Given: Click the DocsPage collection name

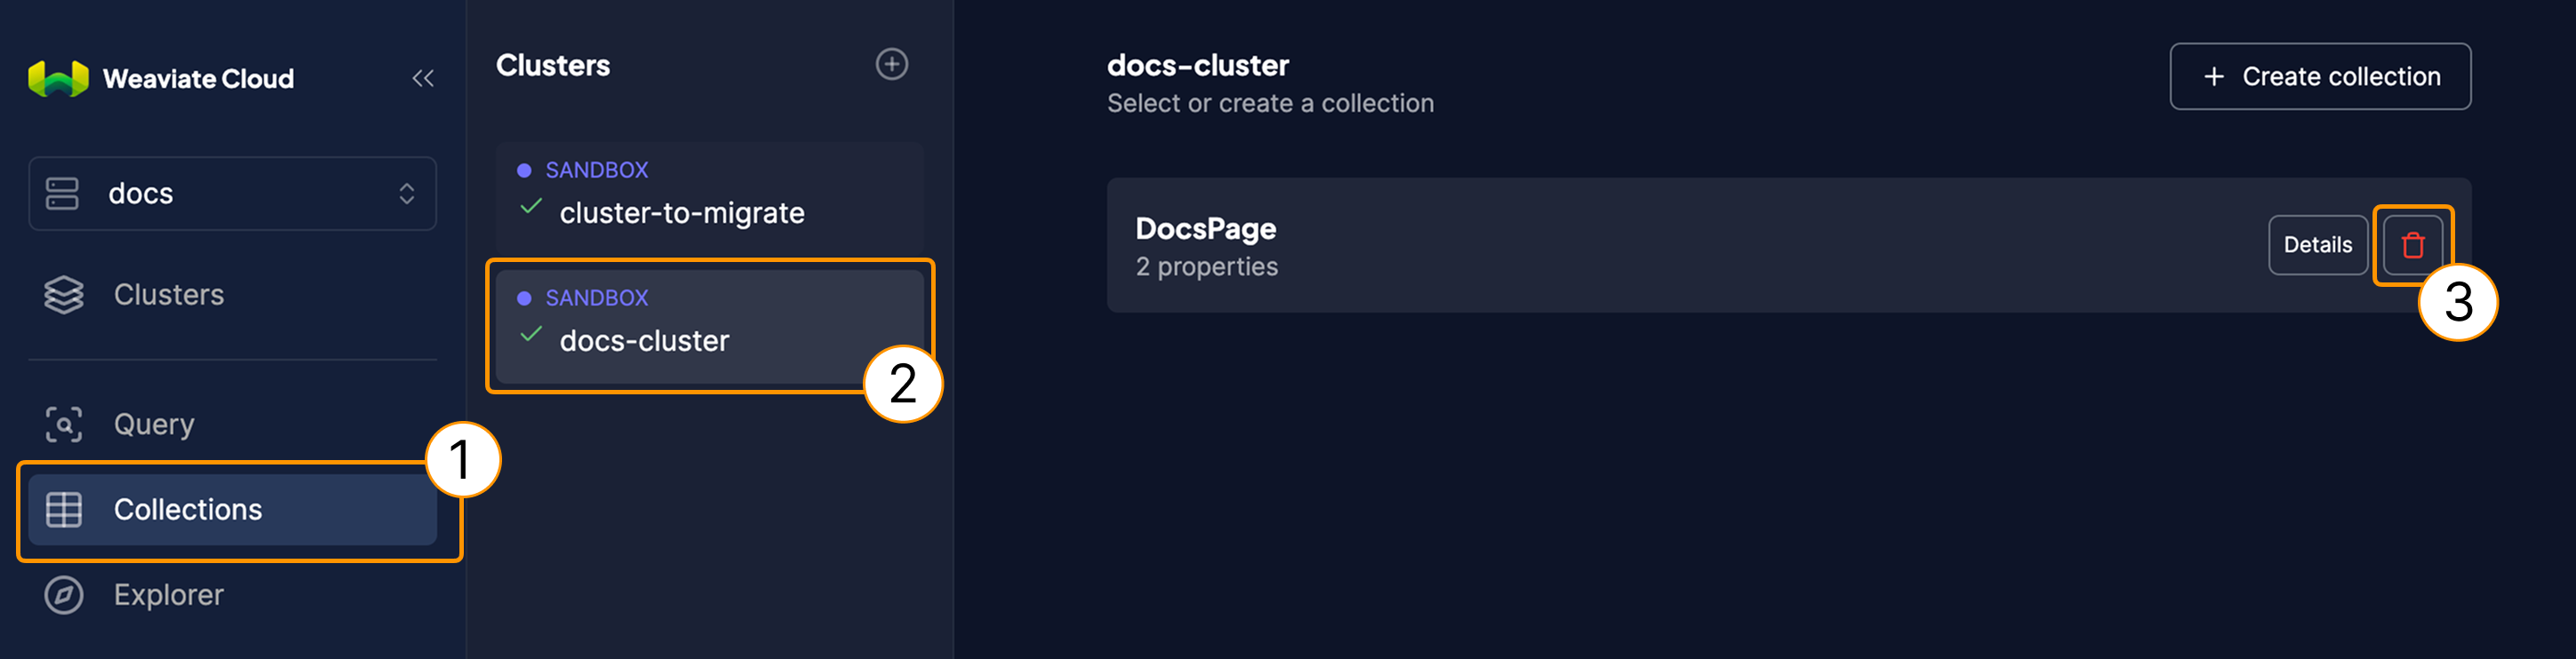Looking at the screenshot, I should [x=1205, y=228].
